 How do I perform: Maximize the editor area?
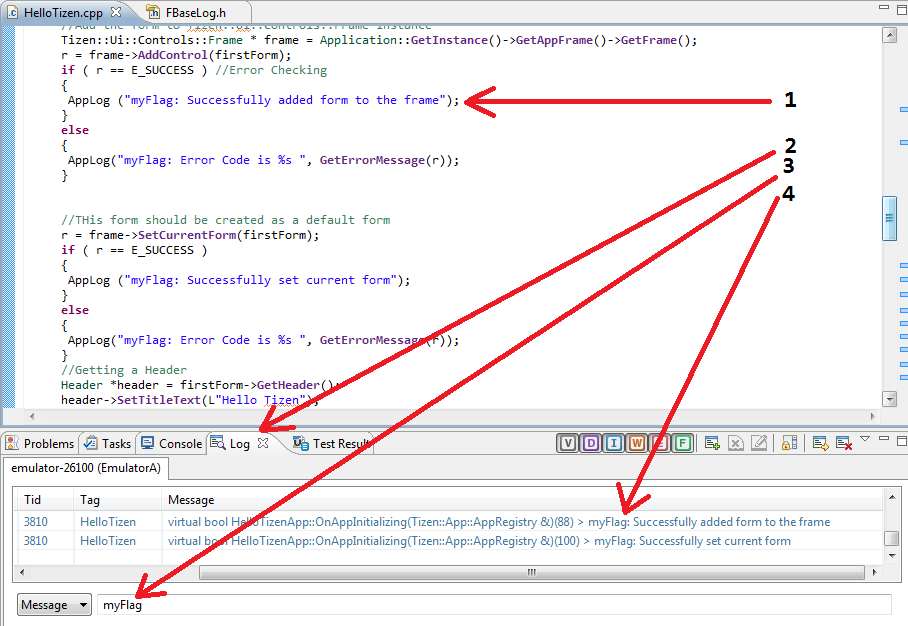(902, 9)
